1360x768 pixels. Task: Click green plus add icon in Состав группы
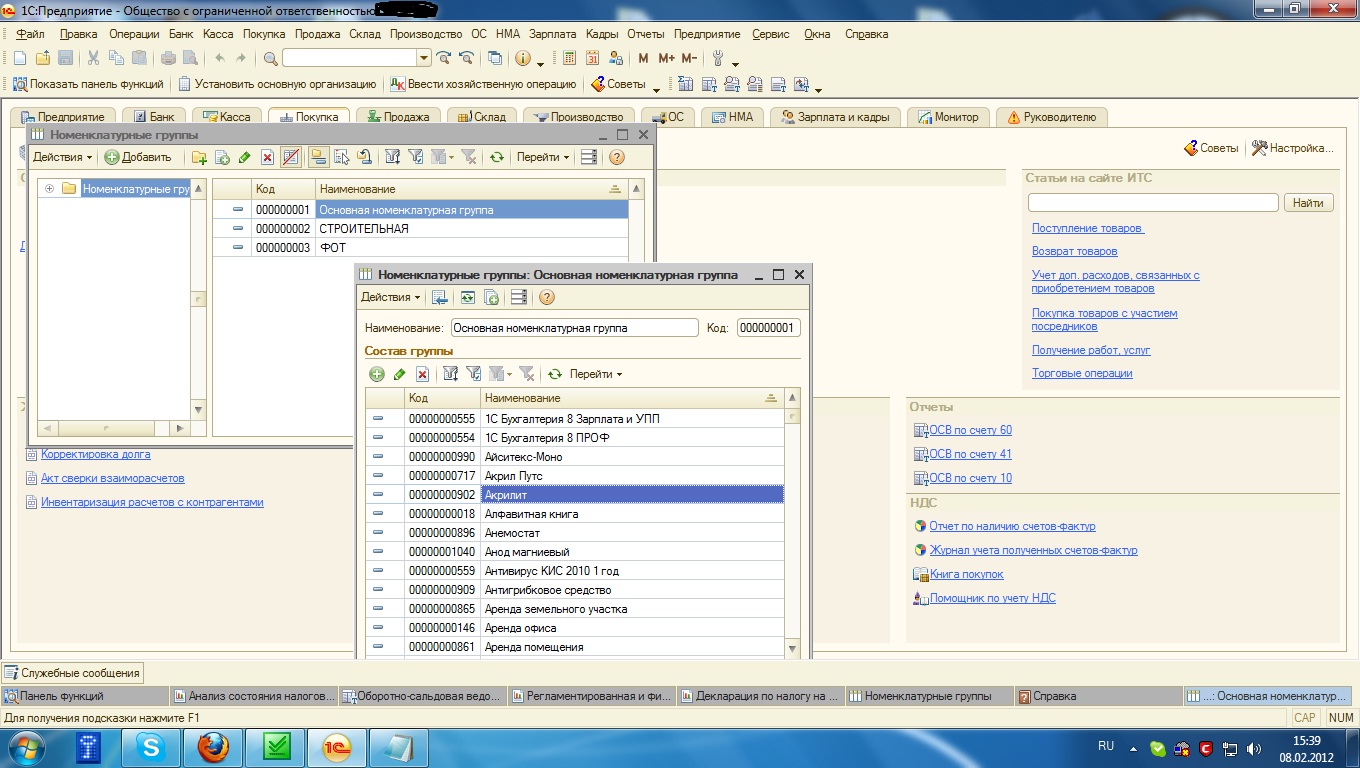377,374
